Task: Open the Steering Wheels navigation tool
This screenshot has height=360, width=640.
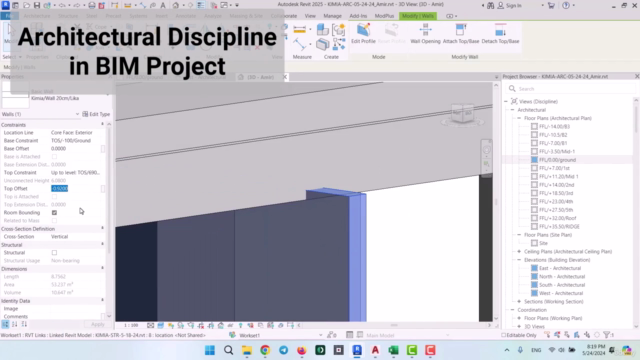Action: pyautogui.click(x=487, y=150)
